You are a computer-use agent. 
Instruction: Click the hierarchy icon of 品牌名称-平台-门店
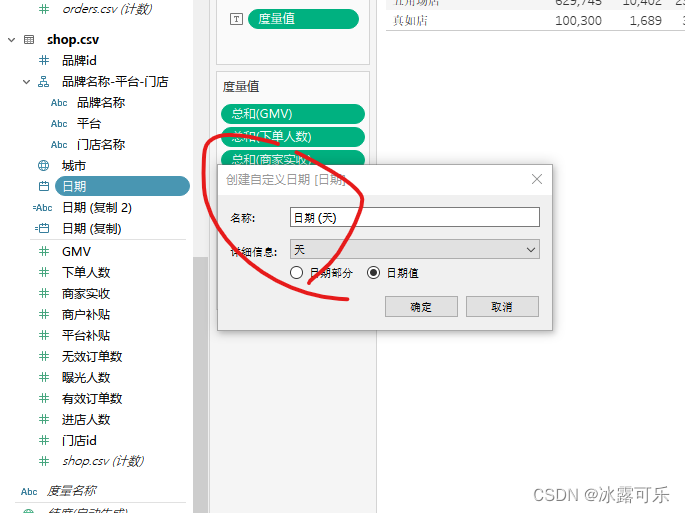44,81
